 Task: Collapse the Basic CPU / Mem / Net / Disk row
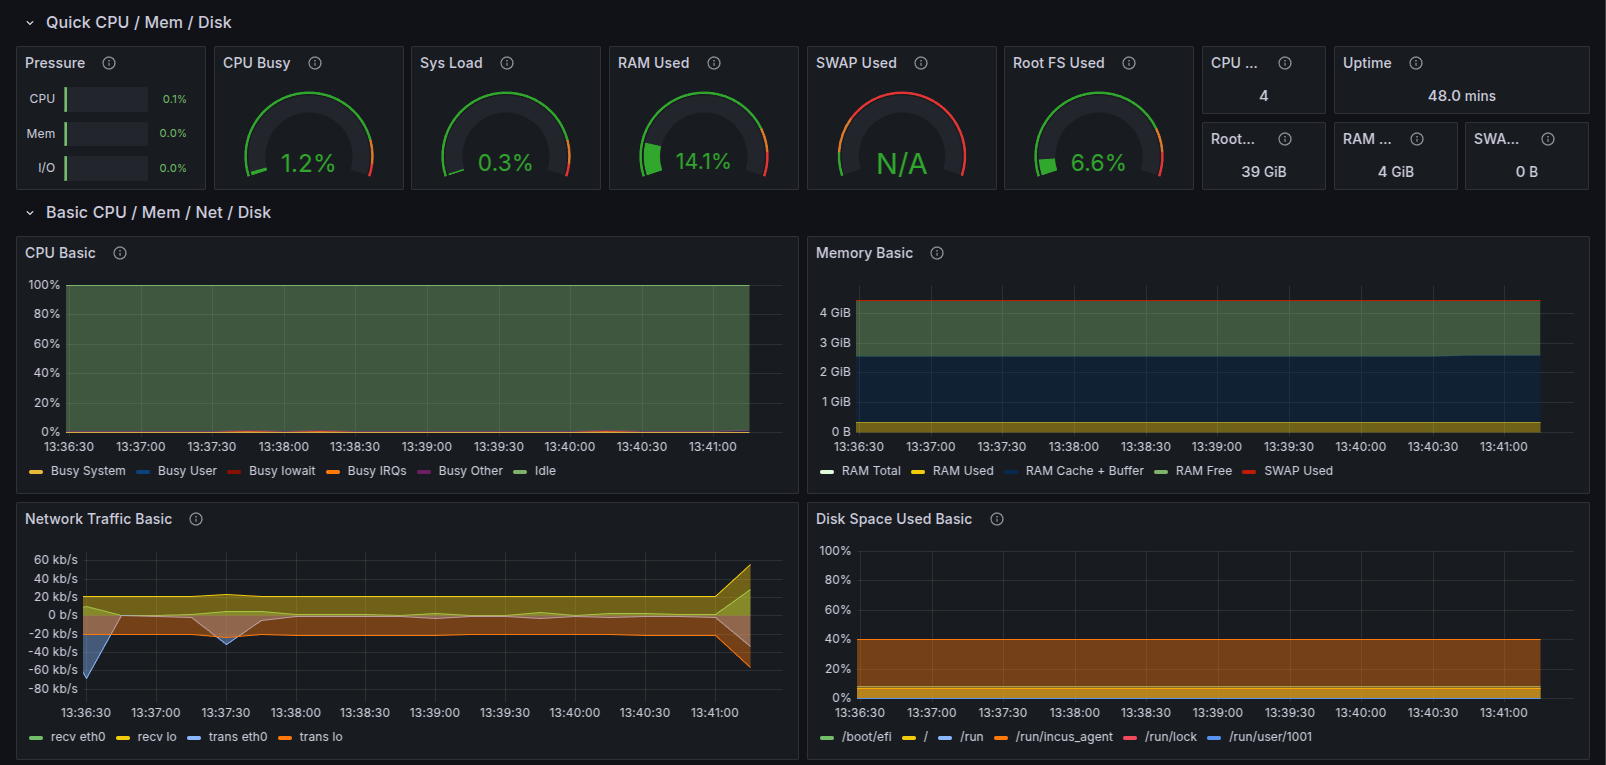pos(30,212)
